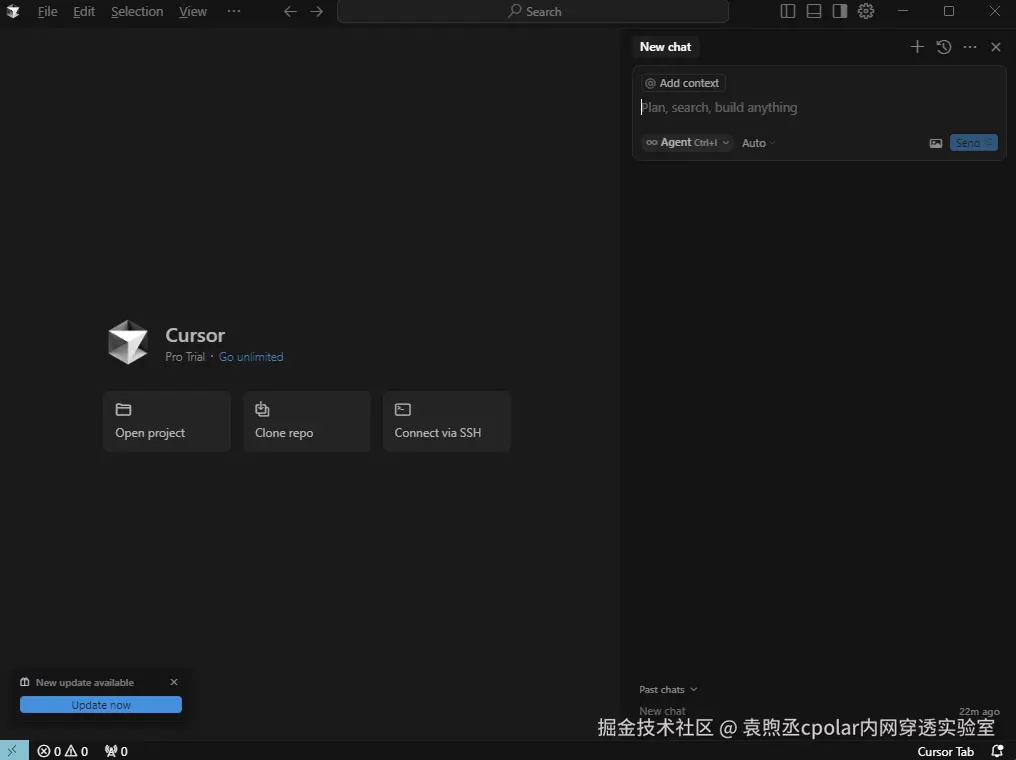Focus the 'Plan, search, build anything' input

818,108
